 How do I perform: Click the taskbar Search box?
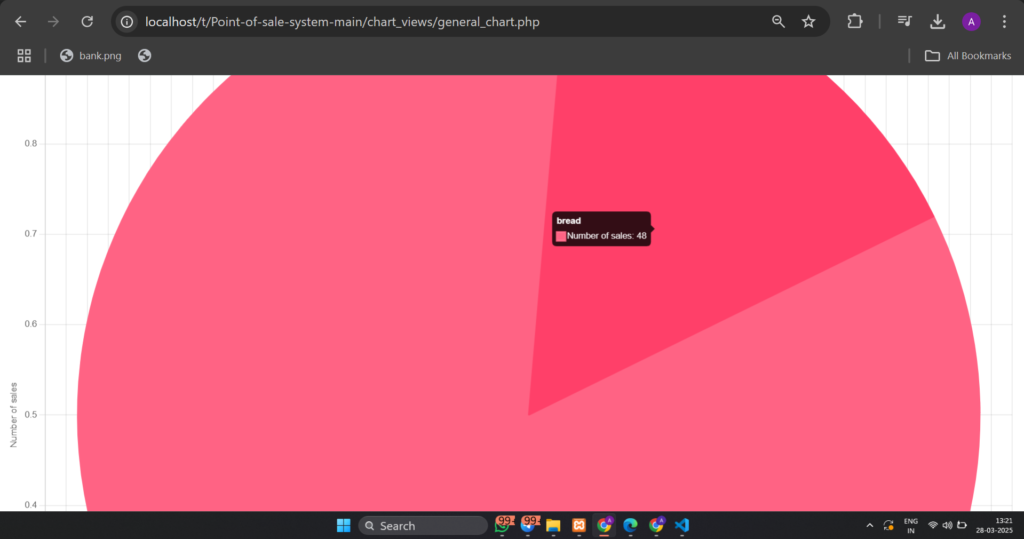423,525
